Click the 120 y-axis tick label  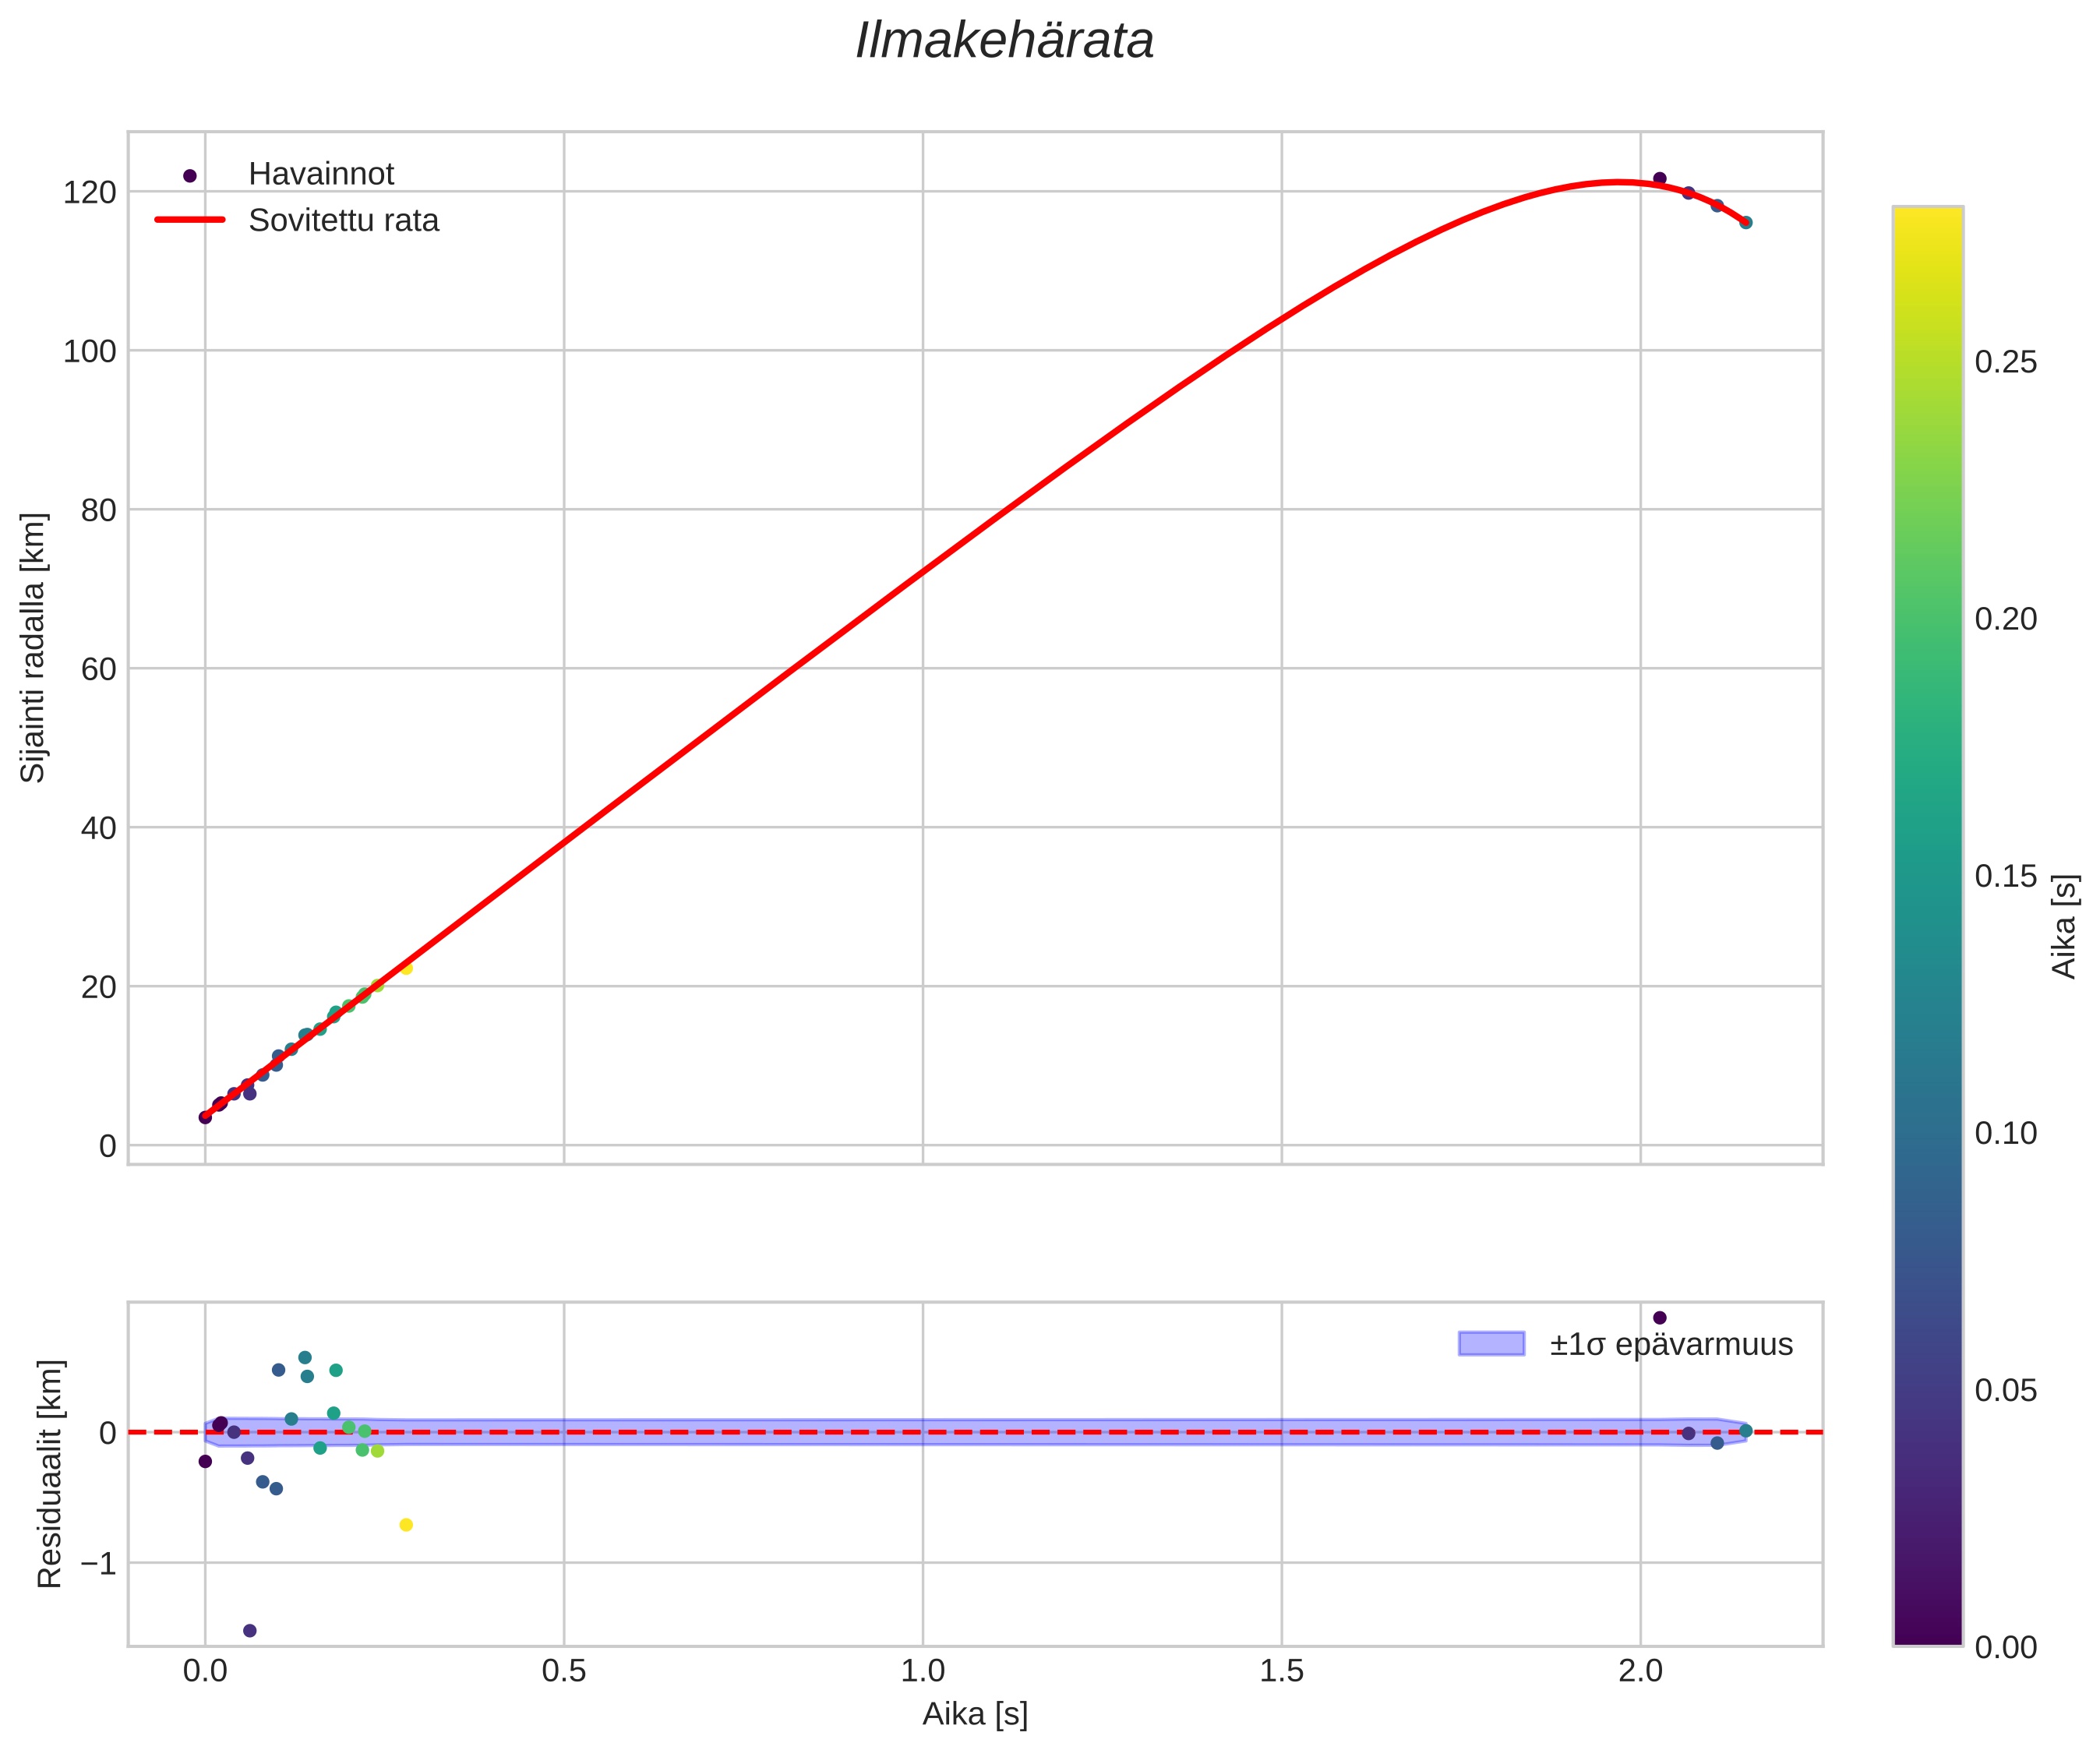tap(90, 192)
